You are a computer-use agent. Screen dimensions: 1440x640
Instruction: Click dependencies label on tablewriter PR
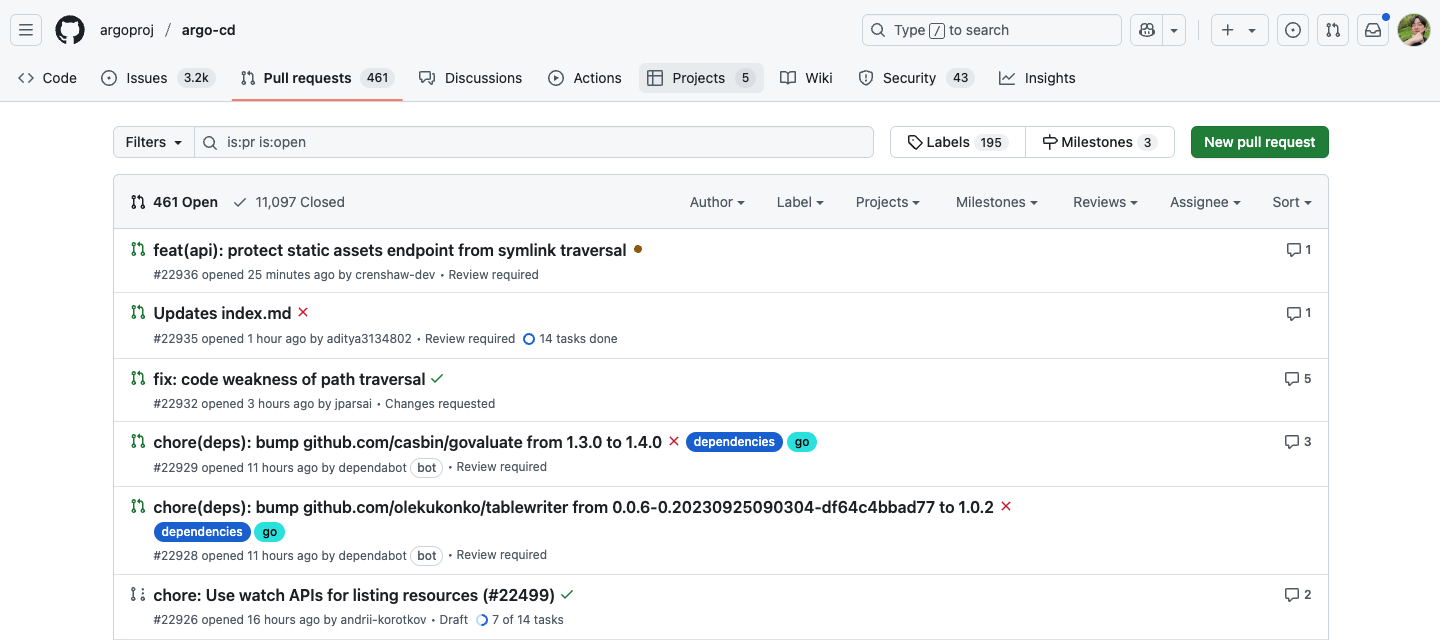(202, 532)
